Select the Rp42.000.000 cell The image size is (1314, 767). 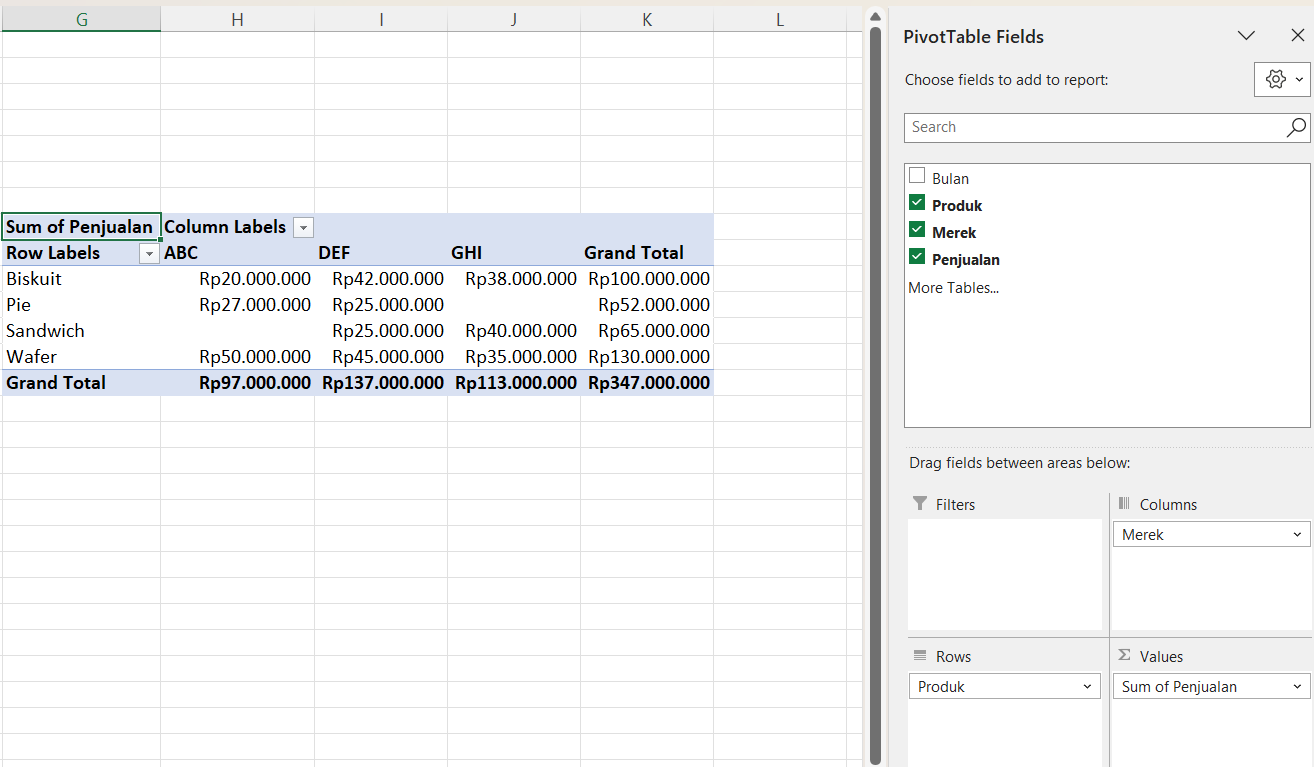381,279
